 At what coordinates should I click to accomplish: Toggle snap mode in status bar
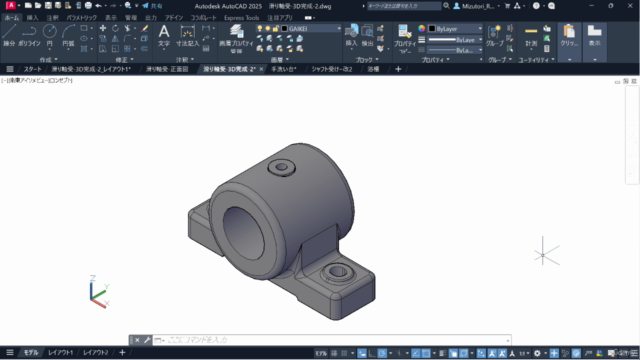tap(344, 353)
